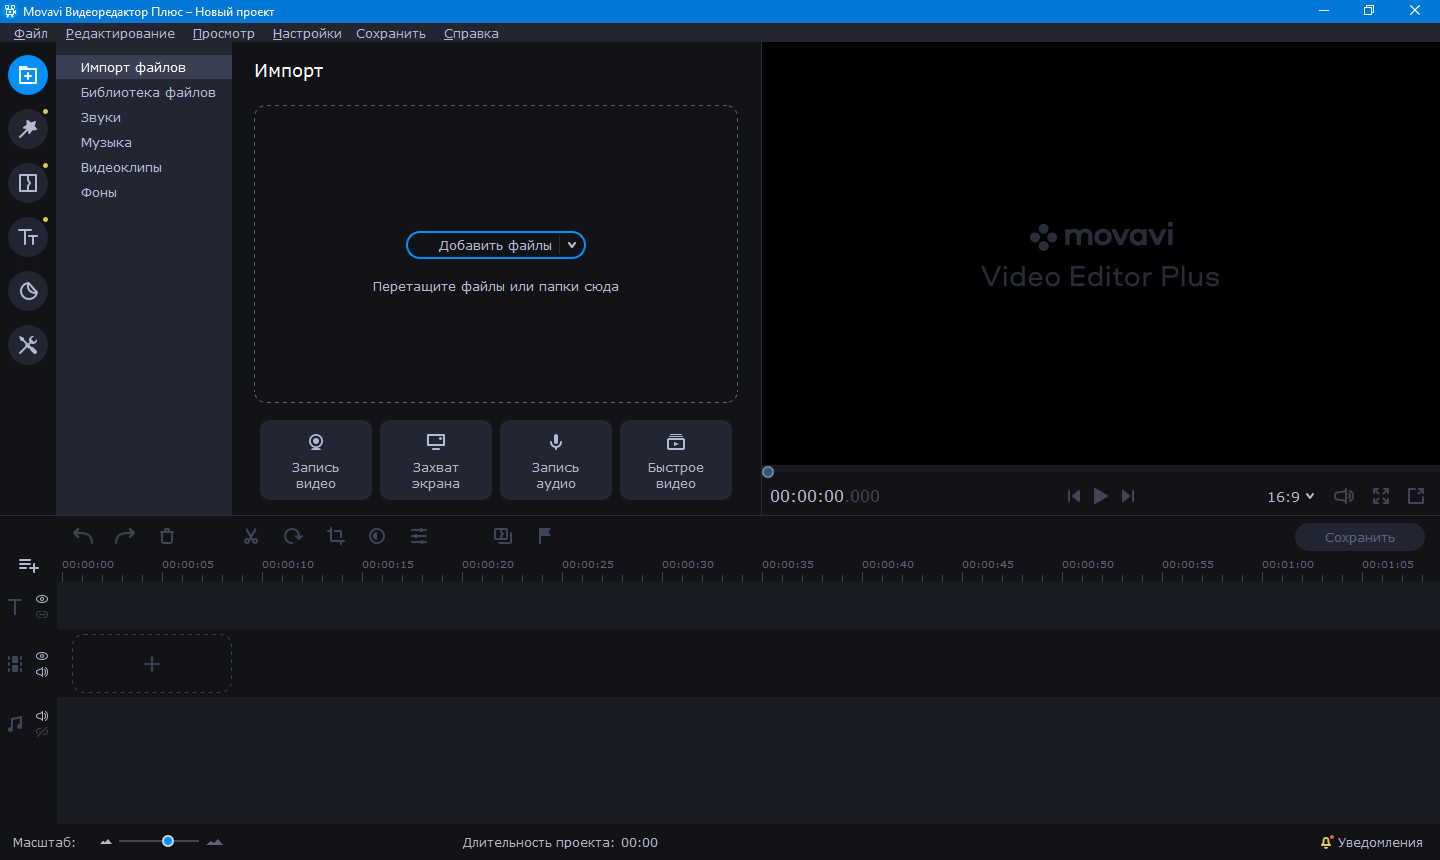The width and height of the screenshot is (1440, 860).
Task: Add a marker with the flag icon
Action: [x=545, y=536]
